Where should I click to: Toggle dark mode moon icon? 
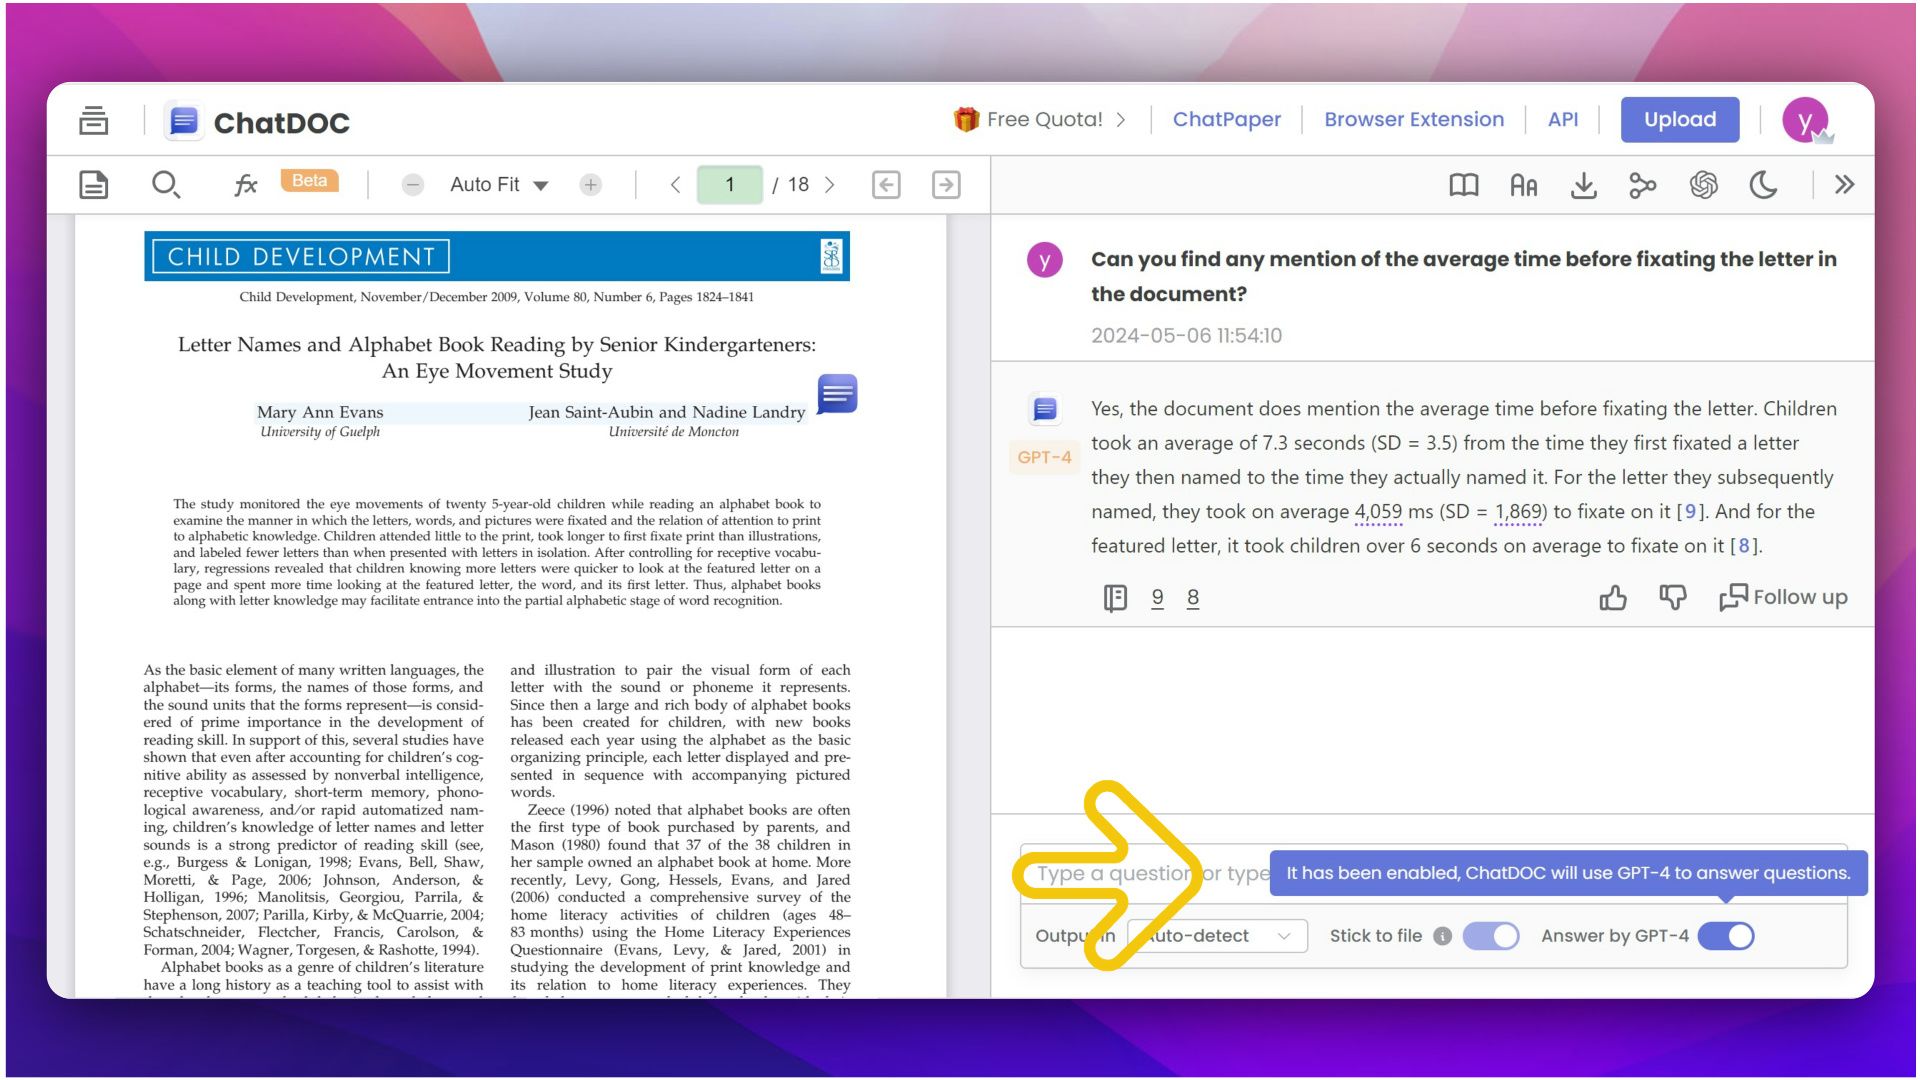coord(1763,185)
